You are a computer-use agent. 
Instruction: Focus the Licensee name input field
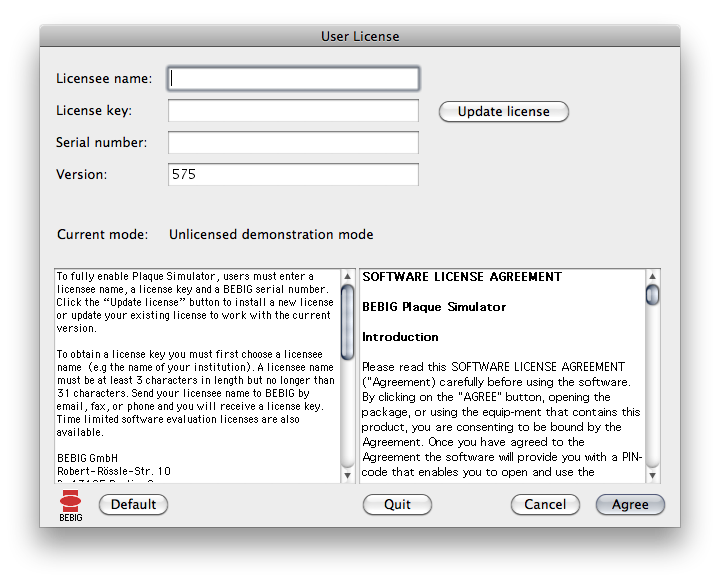[293, 79]
